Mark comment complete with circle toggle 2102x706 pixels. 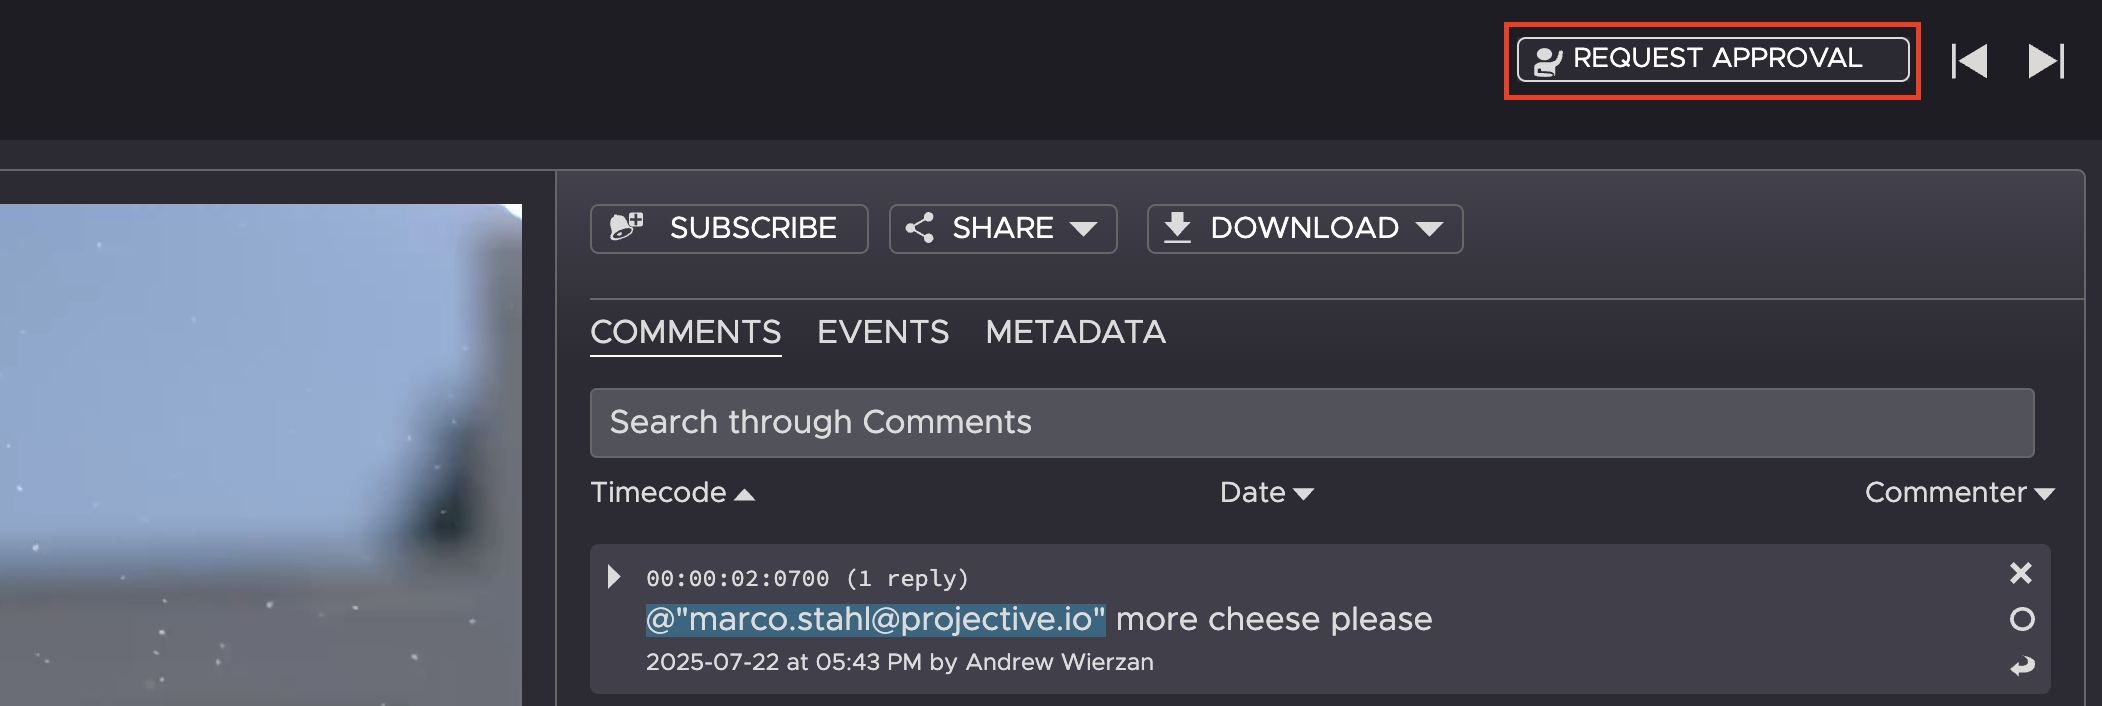2022,620
